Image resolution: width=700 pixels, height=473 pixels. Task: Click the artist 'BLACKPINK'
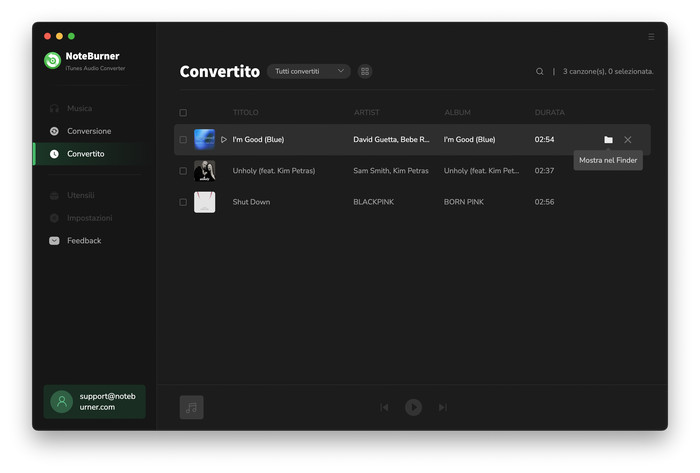(374, 202)
